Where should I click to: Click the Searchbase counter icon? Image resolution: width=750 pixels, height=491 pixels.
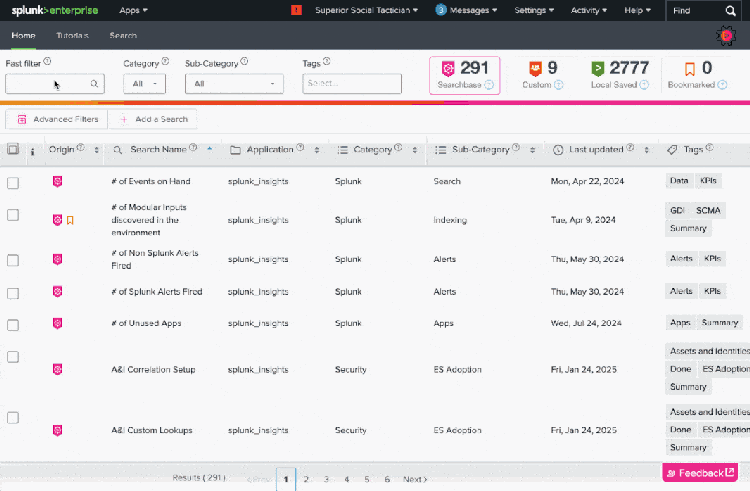[449, 68]
